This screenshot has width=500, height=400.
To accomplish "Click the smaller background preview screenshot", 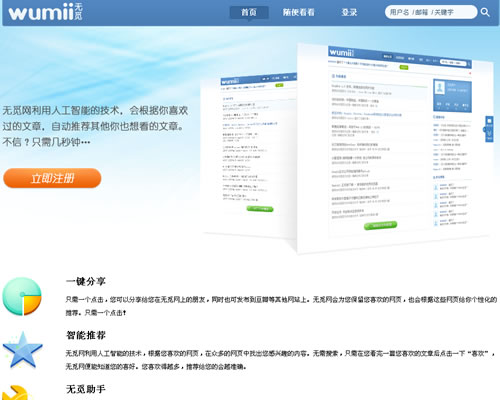I will click(249, 155).
